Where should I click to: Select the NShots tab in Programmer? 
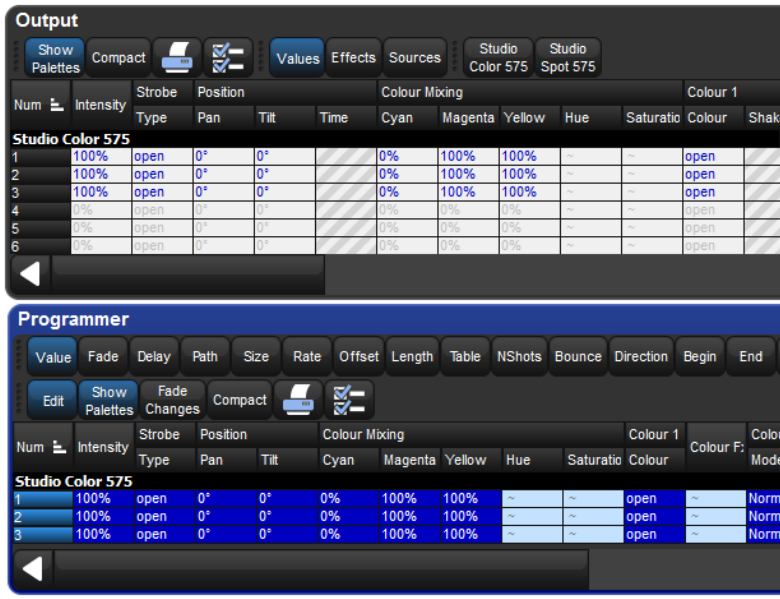[x=519, y=357]
